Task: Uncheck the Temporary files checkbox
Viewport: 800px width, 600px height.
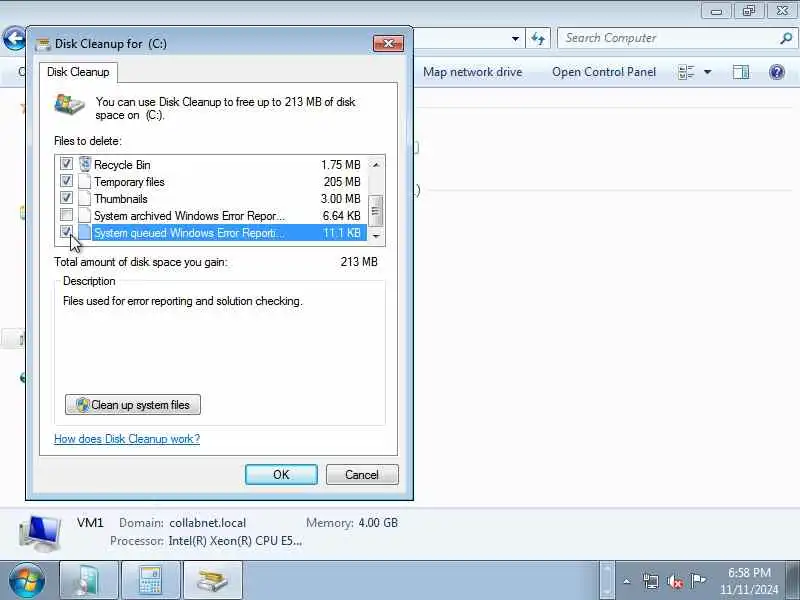Action: click(66, 181)
